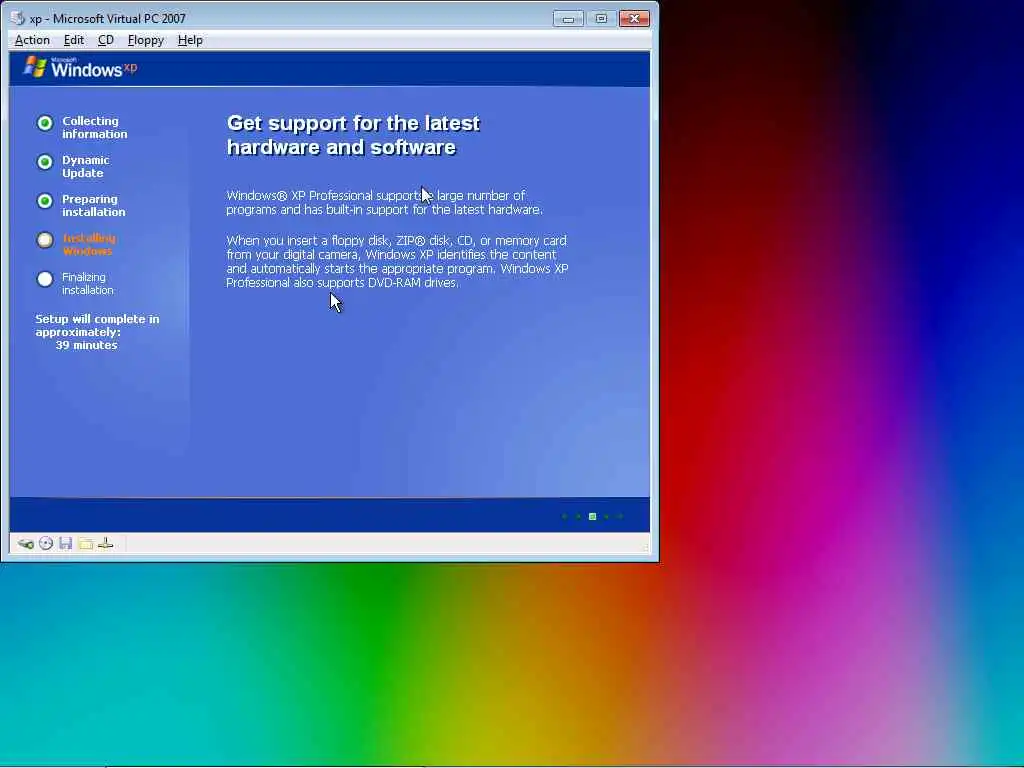Click the 'Finalizing installation' step label
The image size is (1024, 768).
pos(88,283)
